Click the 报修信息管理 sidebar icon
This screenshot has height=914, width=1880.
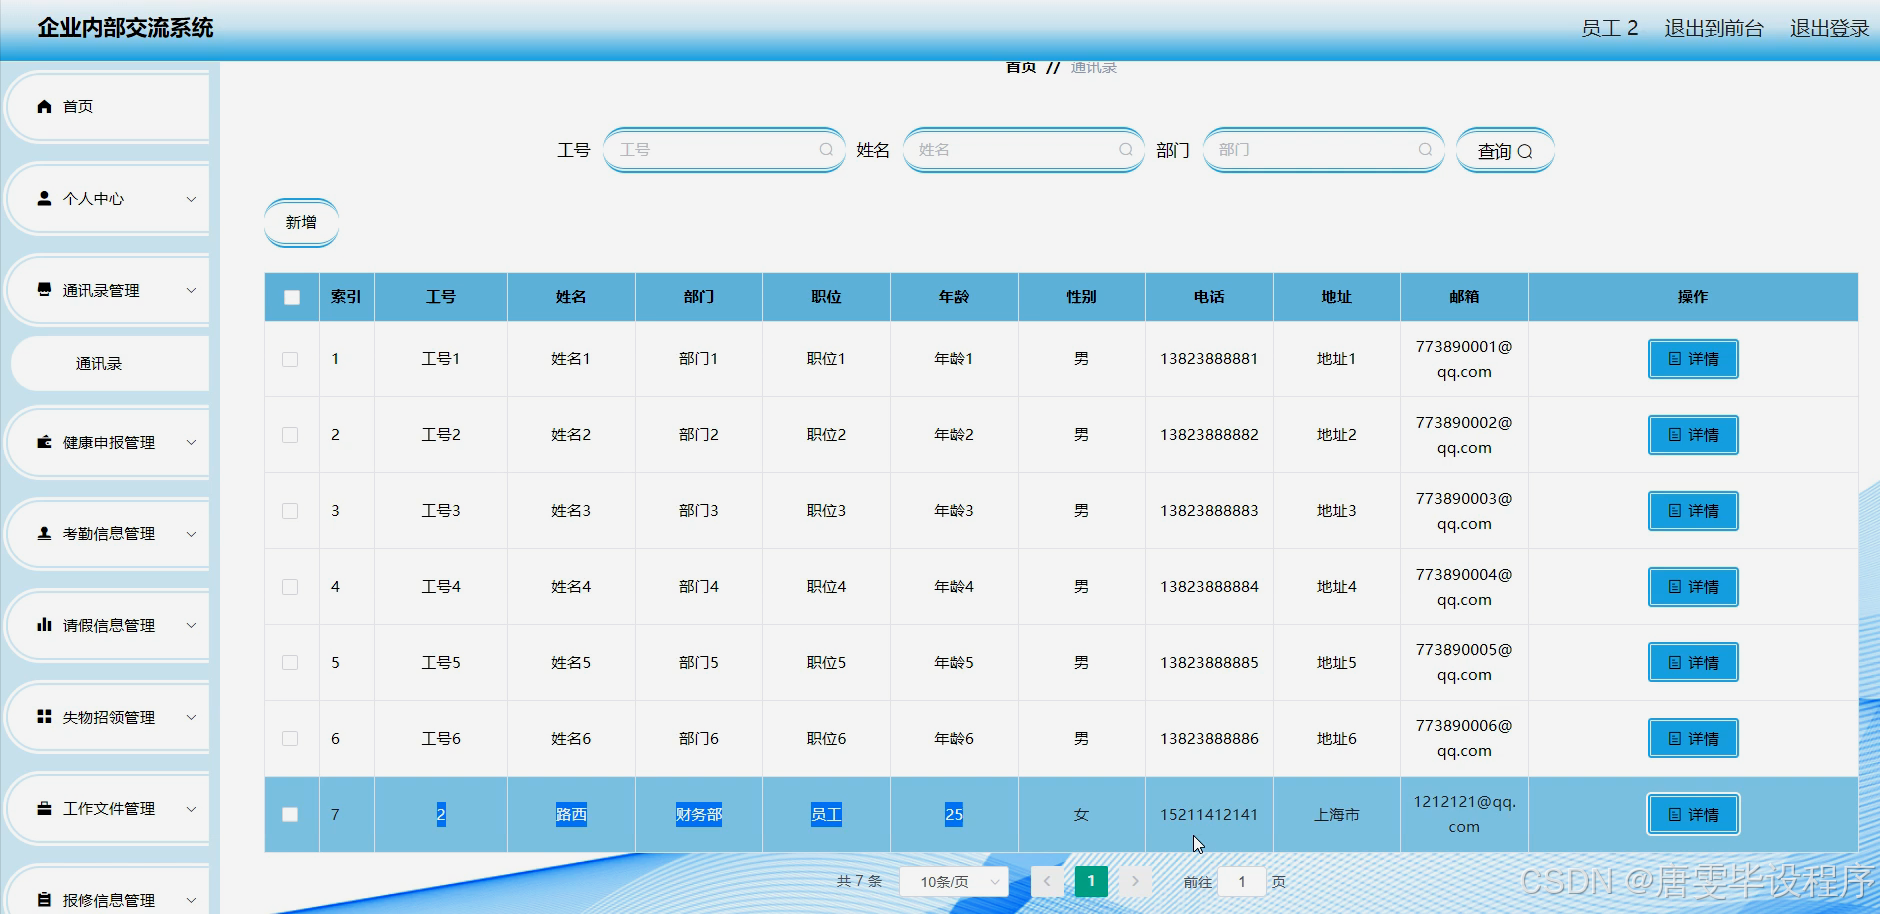click(x=44, y=900)
